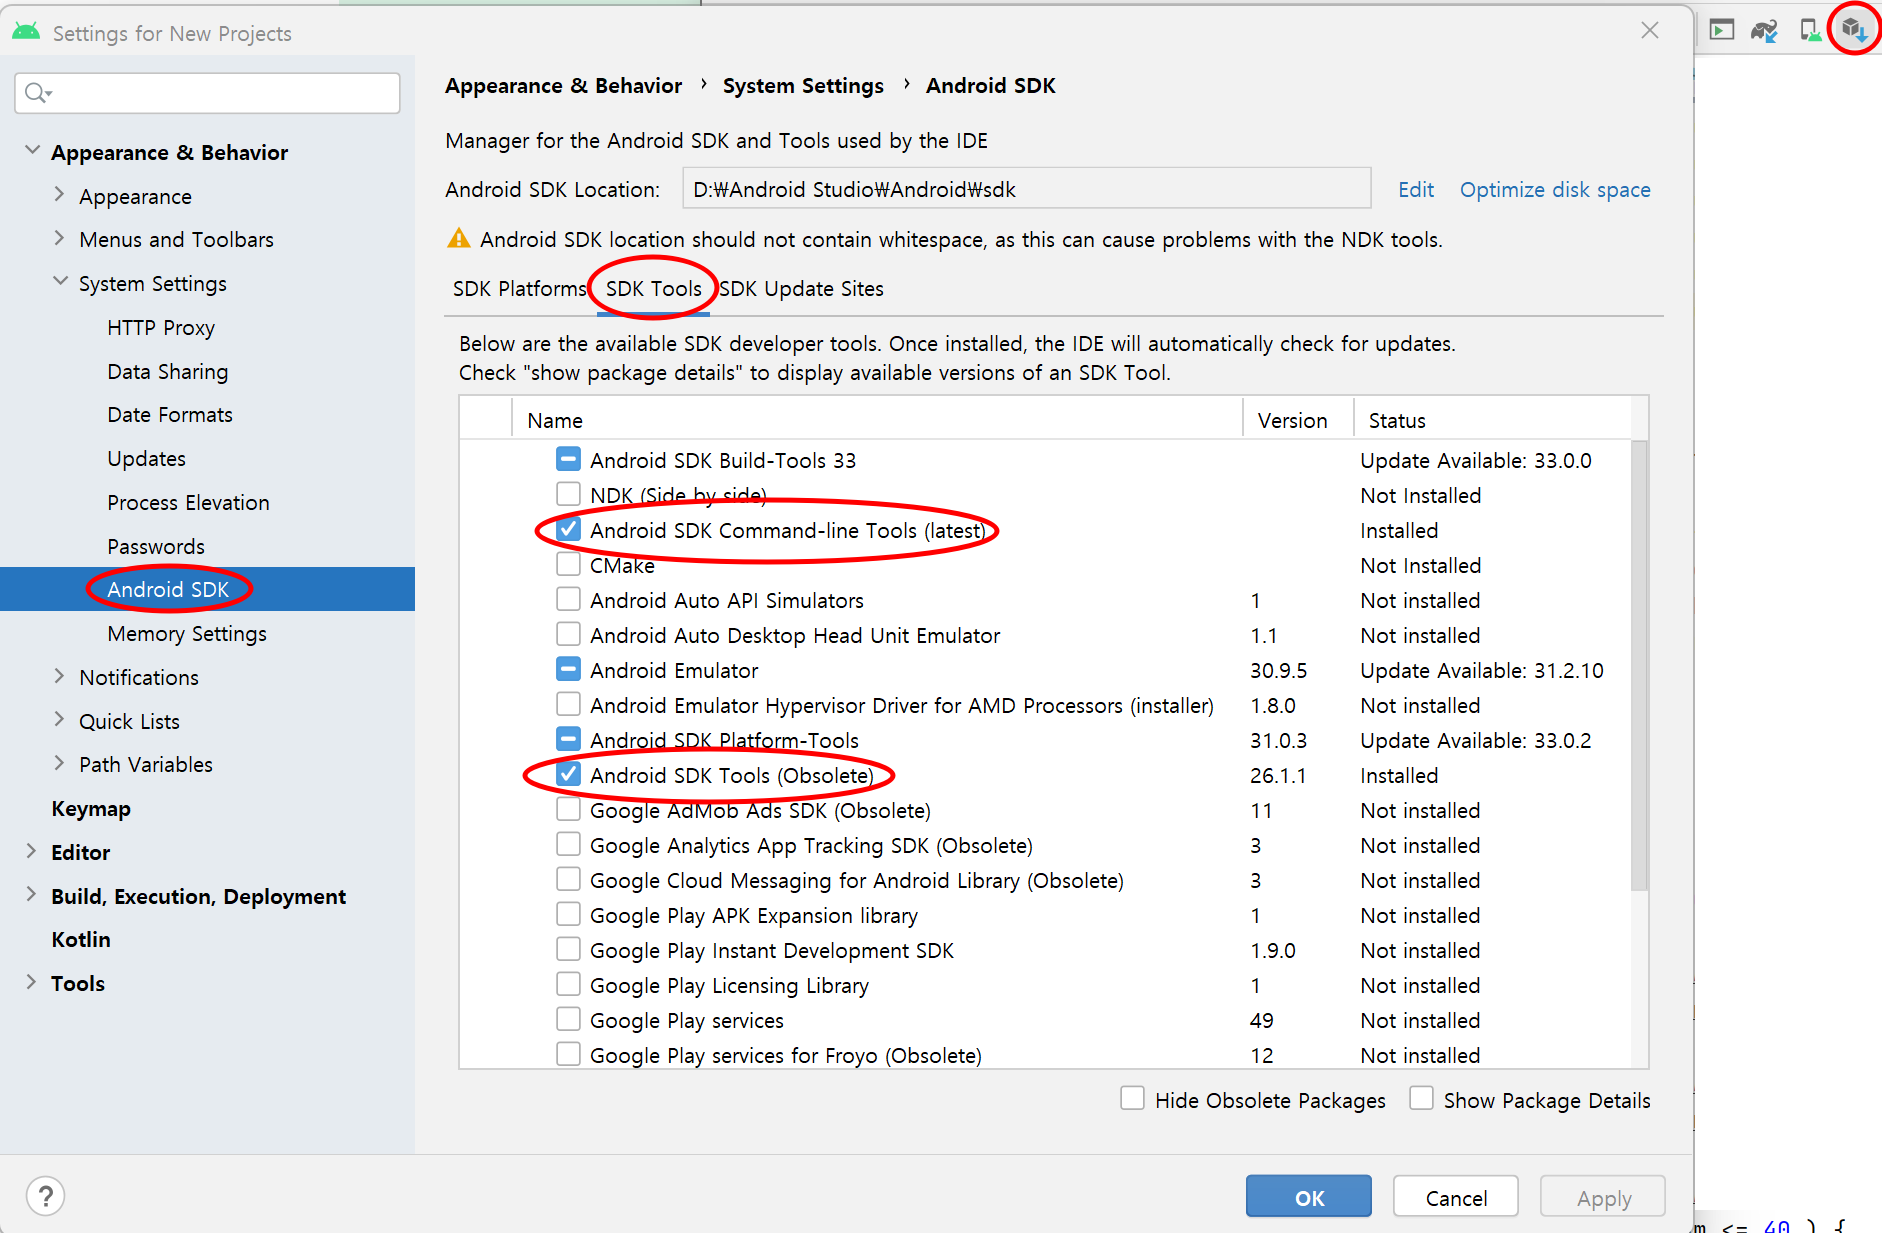Click the SDK tools list scrollbar
This screenshot has width=1882, height=1233.
click(1638, 665)
